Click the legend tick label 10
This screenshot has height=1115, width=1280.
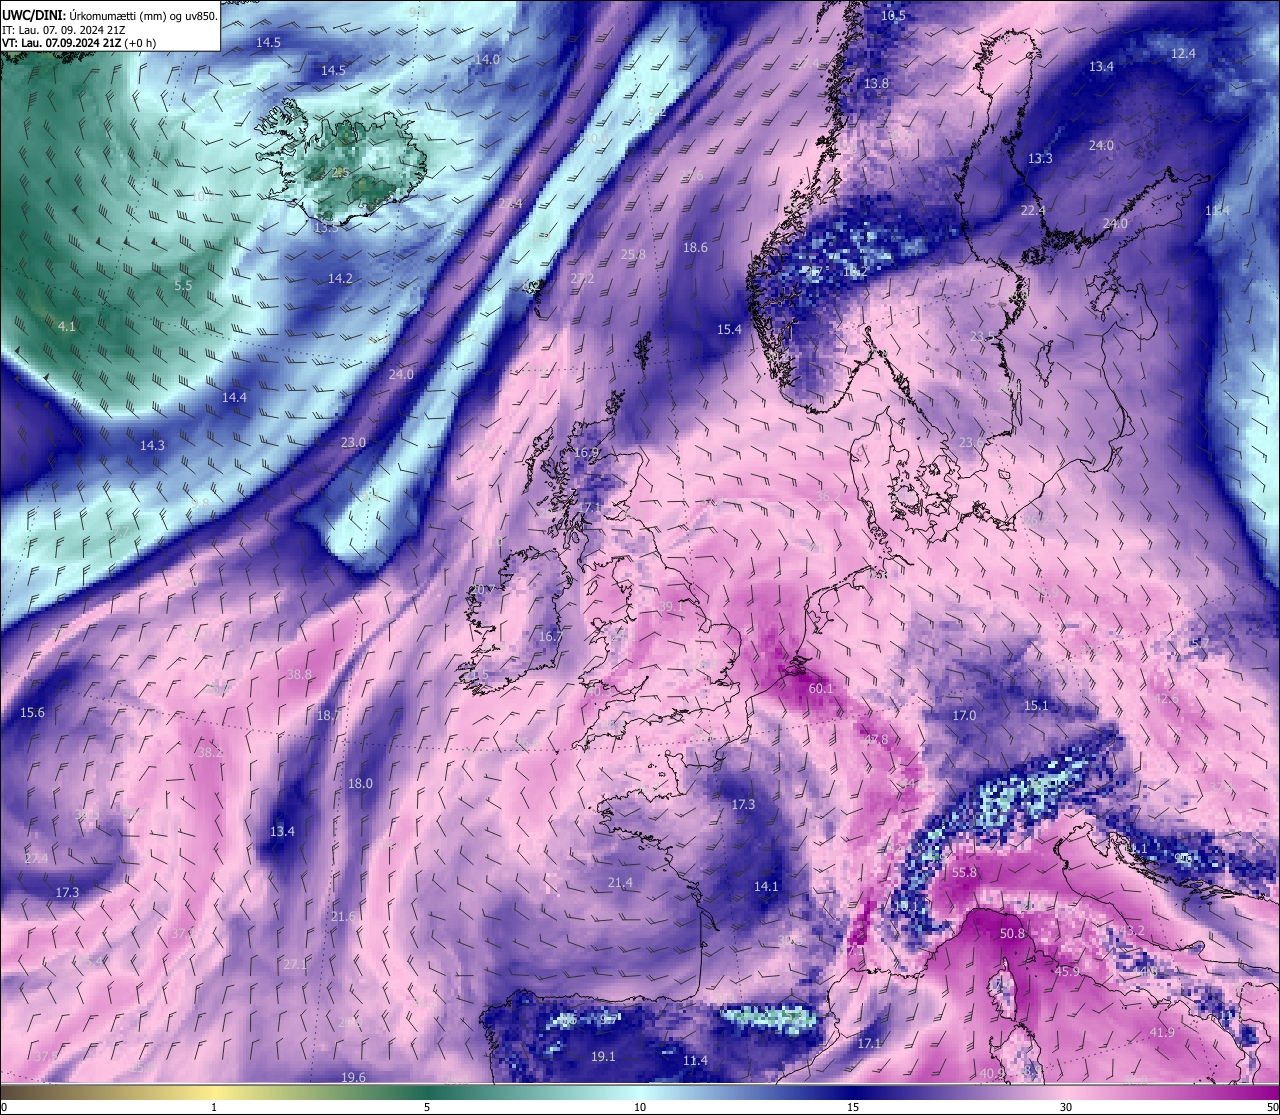tap(639, 1107)
